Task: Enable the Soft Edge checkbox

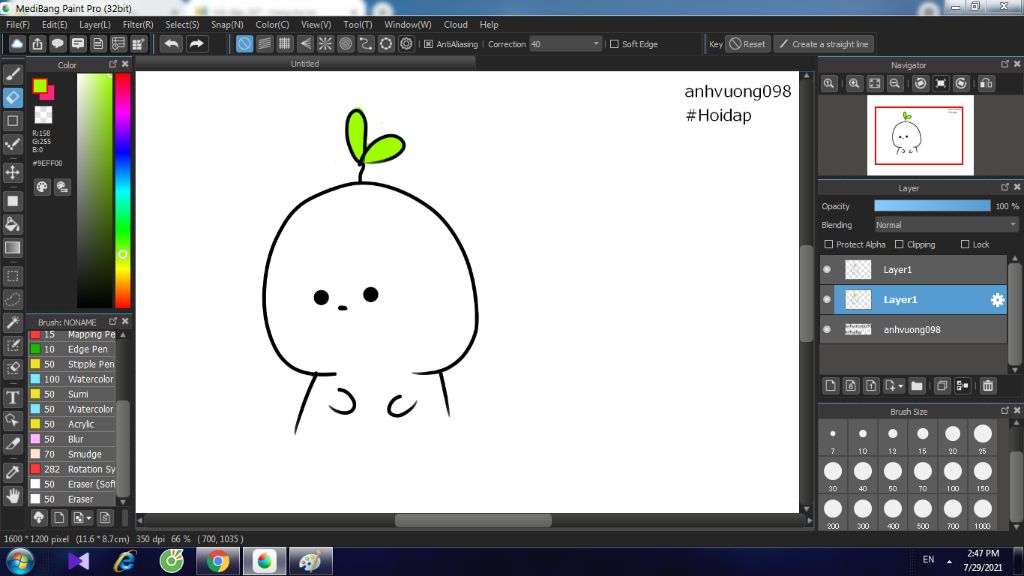Action: pos(614,44)
